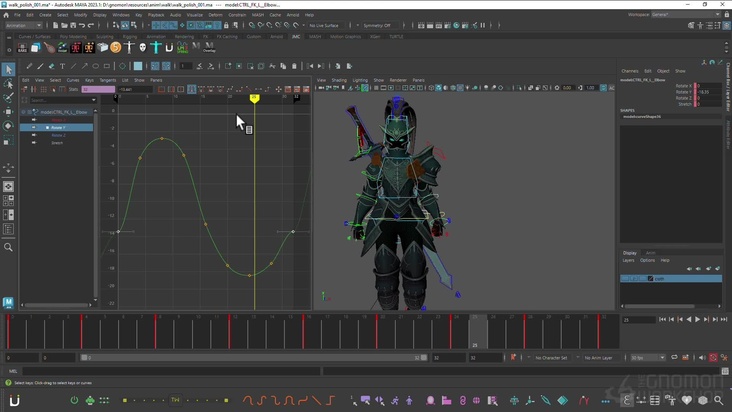Click the magnifier search icon in left toolbox
The width and height of the screenshot is (732, 412).
point(8,247)
